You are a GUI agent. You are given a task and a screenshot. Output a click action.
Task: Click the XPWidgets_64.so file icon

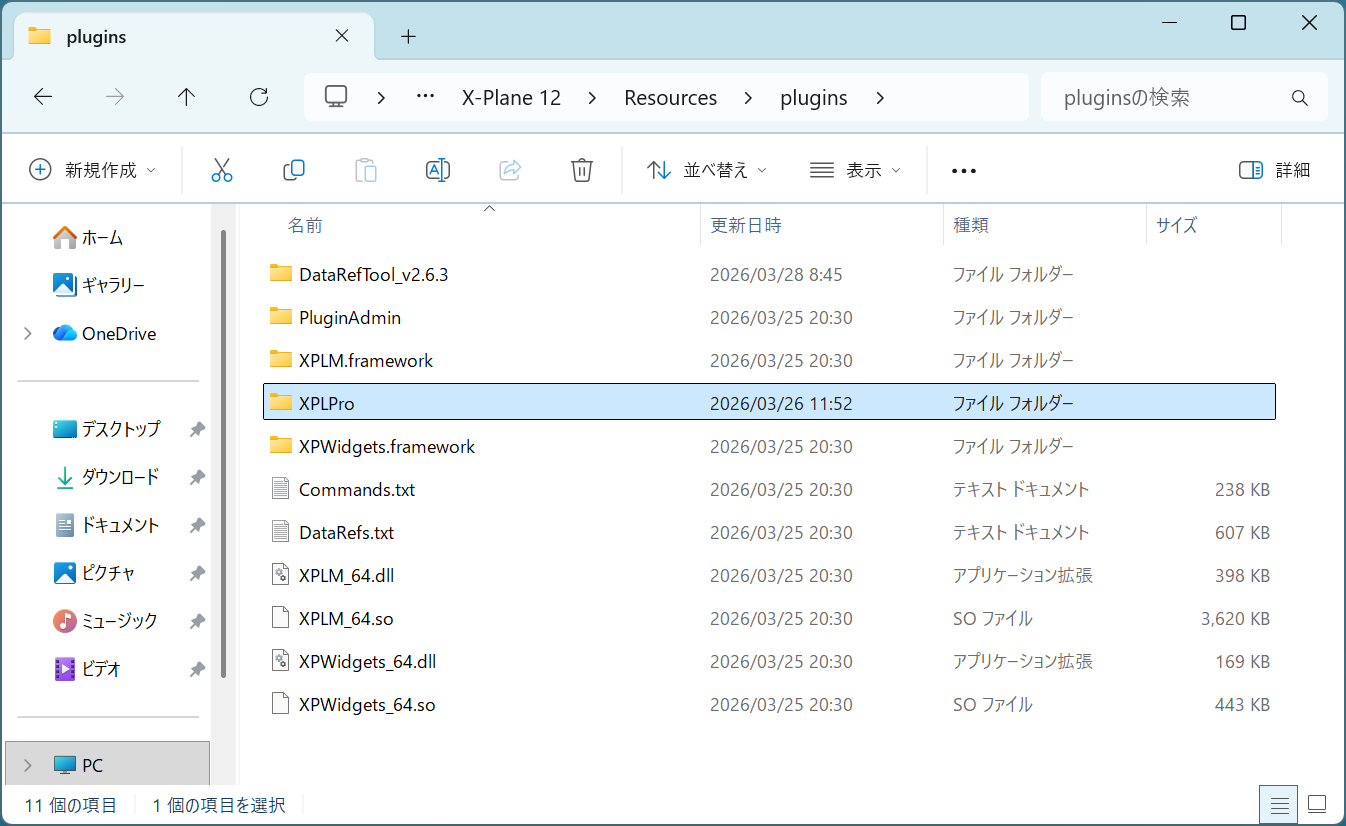pyautogui.click(x=280, y=704)
